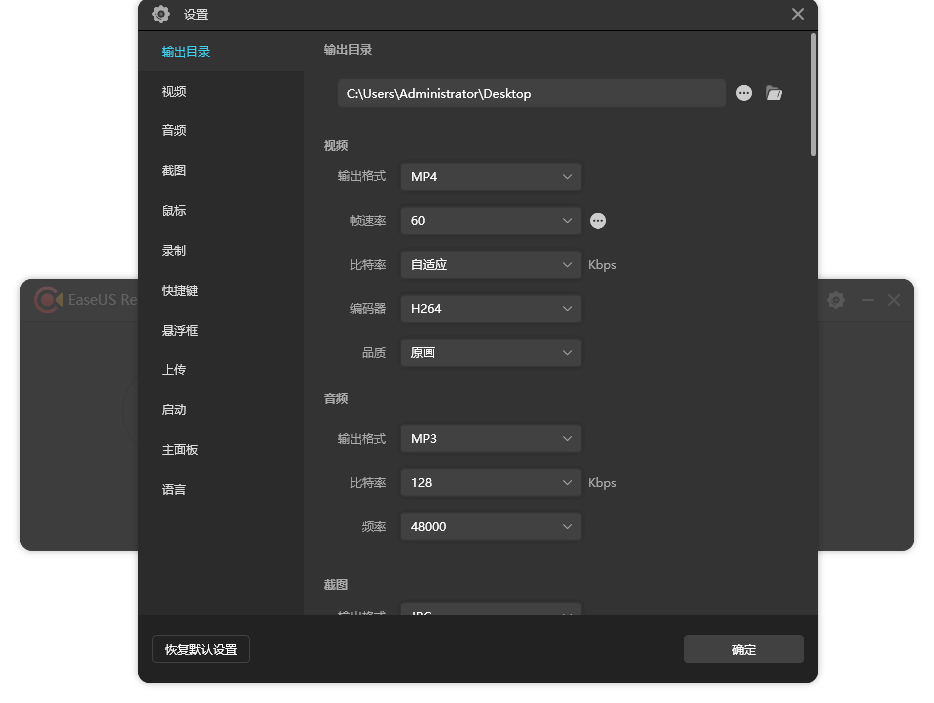Click the 确定 button
The width and height of the screenshot is (934, 703).
tap(743, 649)
